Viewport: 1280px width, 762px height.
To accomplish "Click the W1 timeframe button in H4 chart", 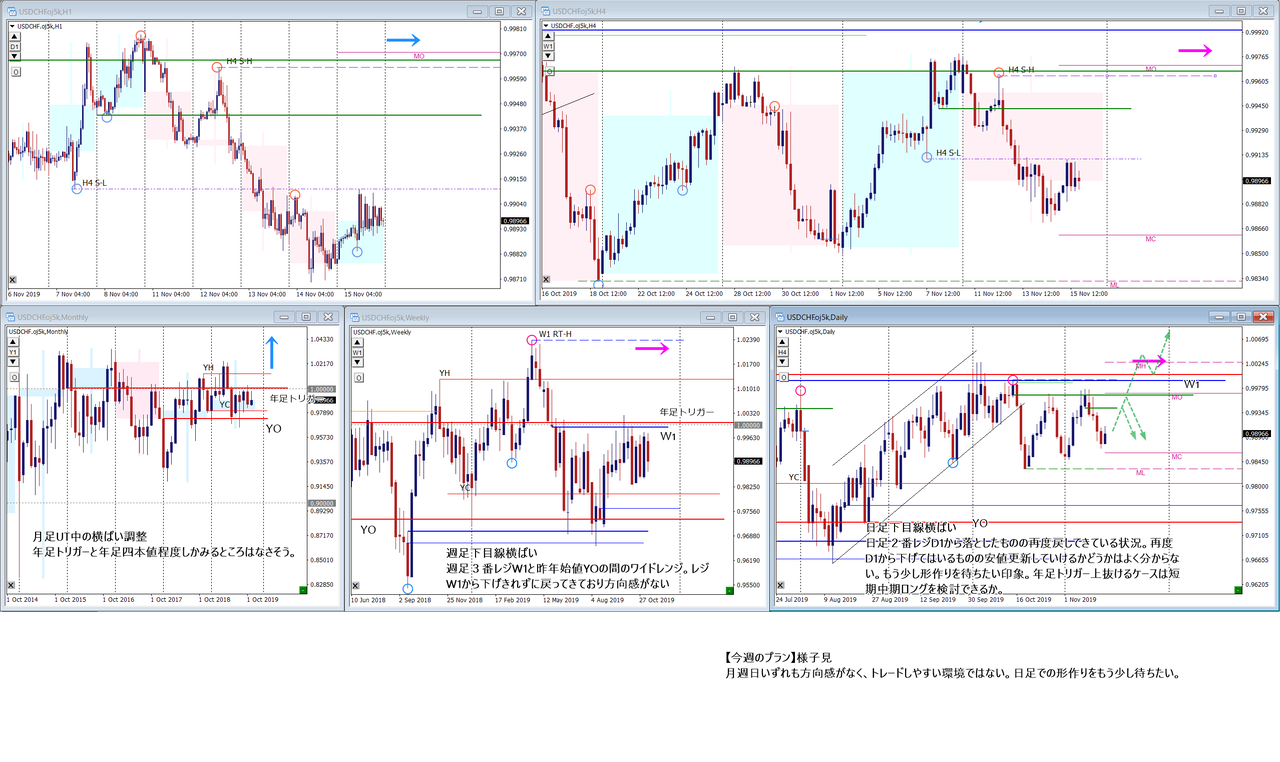I will (x=548, y=46).
